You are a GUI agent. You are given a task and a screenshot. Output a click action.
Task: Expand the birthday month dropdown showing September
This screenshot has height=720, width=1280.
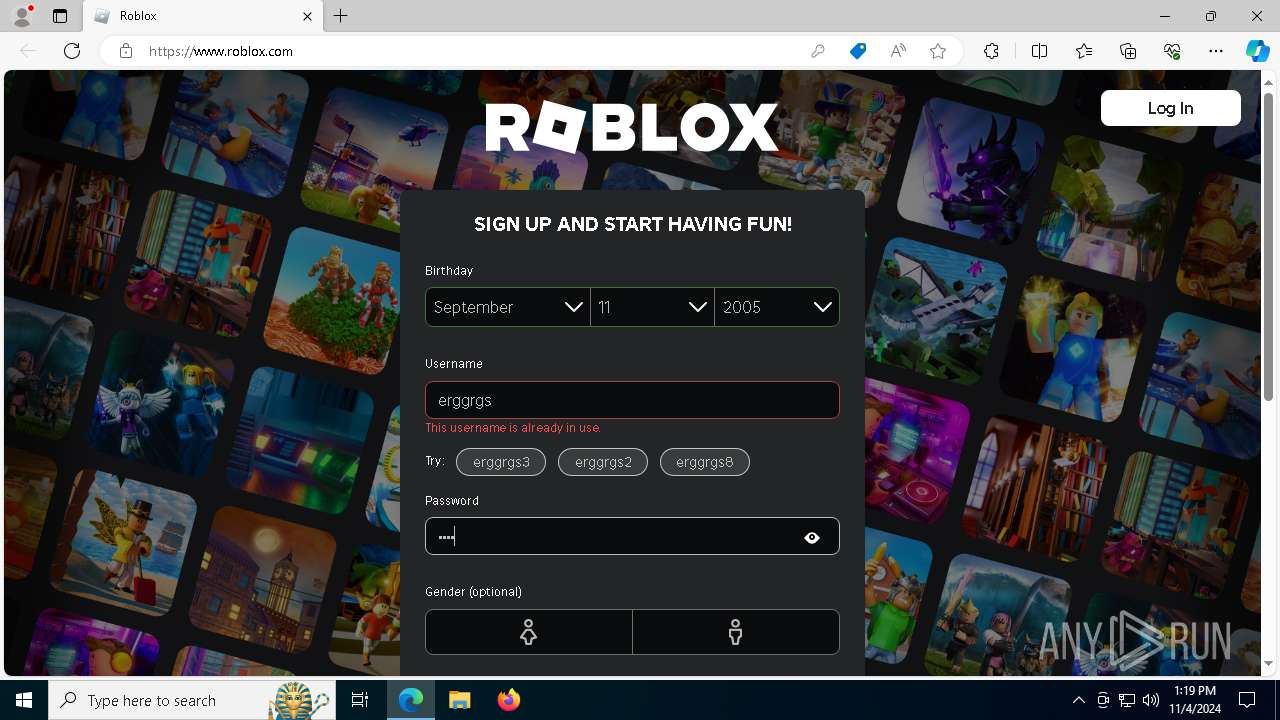(508, 307)
